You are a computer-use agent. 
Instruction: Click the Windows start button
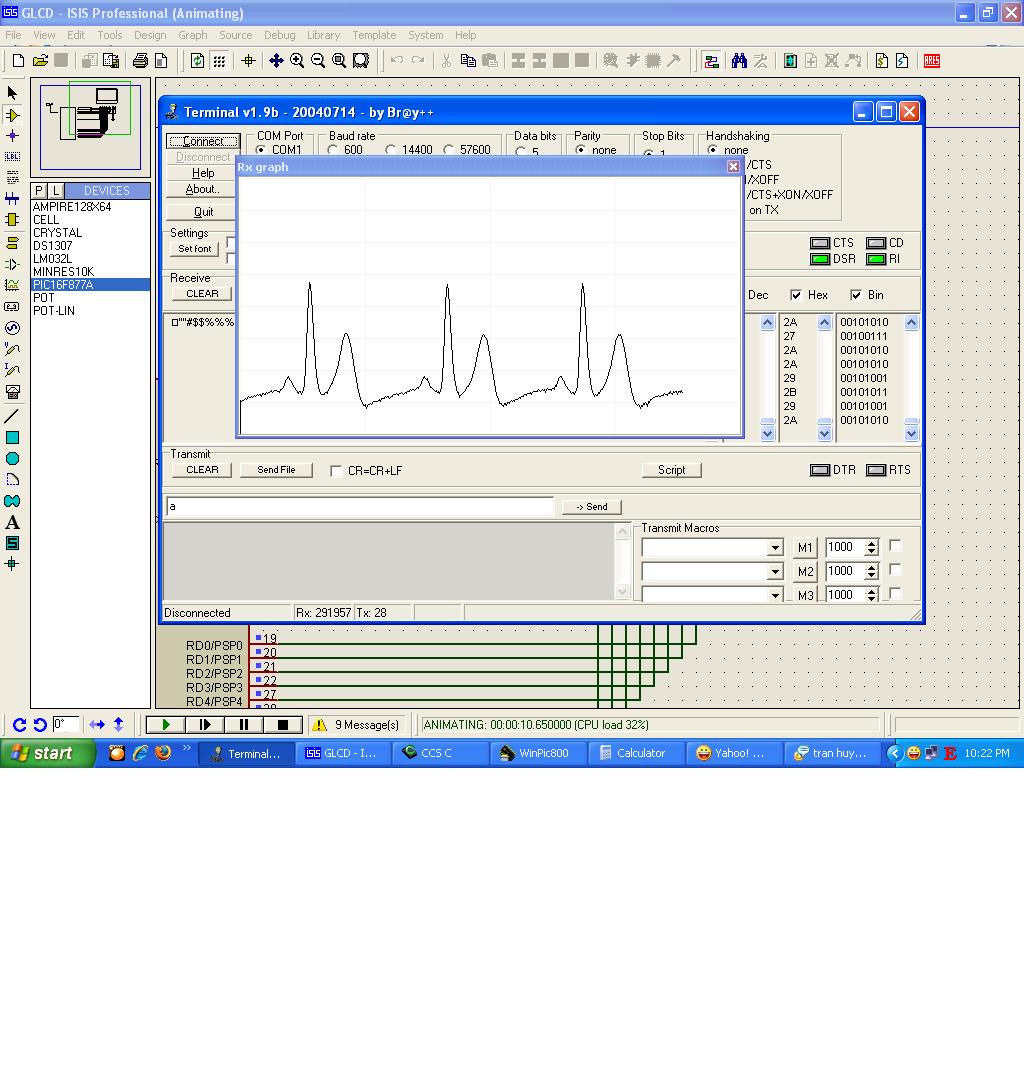pyautogui.click(x=46, y=753)
